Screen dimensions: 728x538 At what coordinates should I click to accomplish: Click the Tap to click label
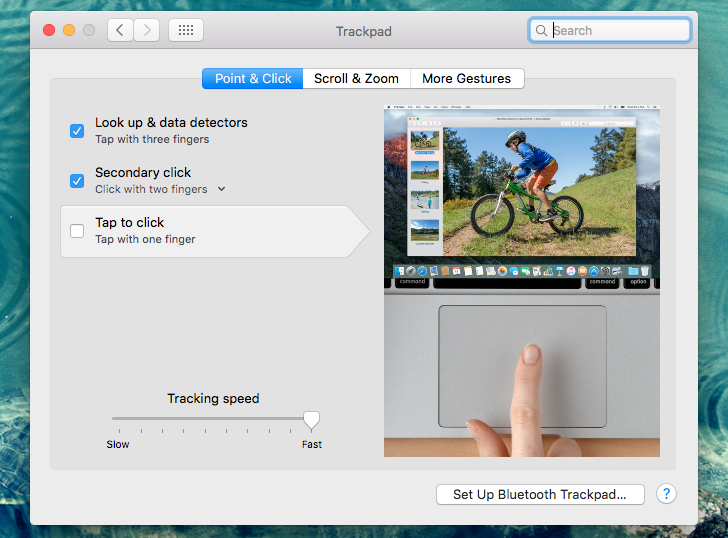[130, 223]
